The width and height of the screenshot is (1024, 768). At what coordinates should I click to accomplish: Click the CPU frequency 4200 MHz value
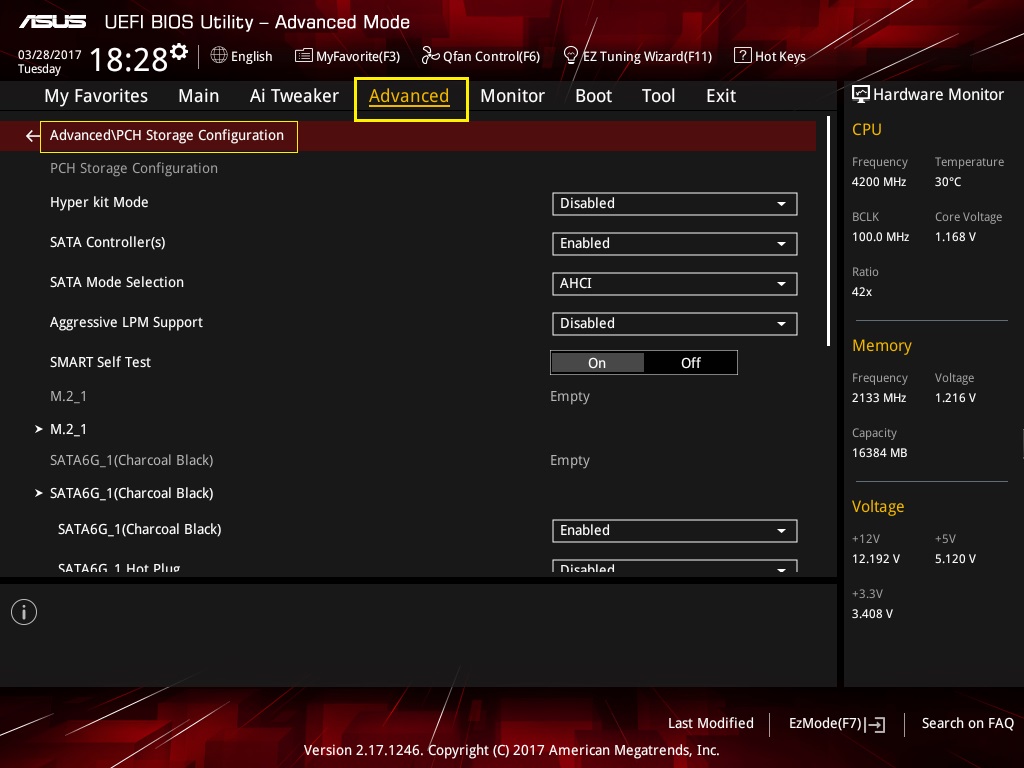[x=878, y=182]
